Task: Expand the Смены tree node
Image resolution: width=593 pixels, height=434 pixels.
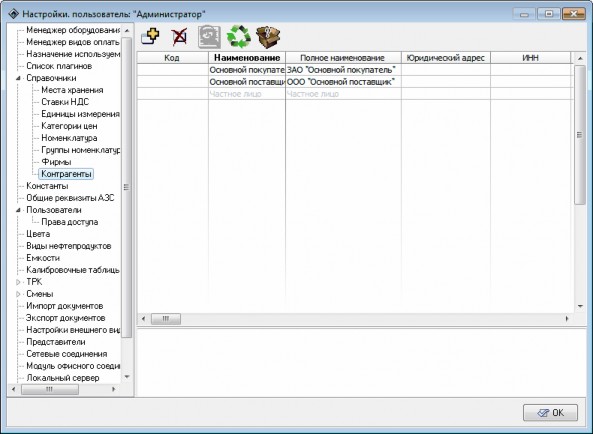Action: (x=18, y=294)
